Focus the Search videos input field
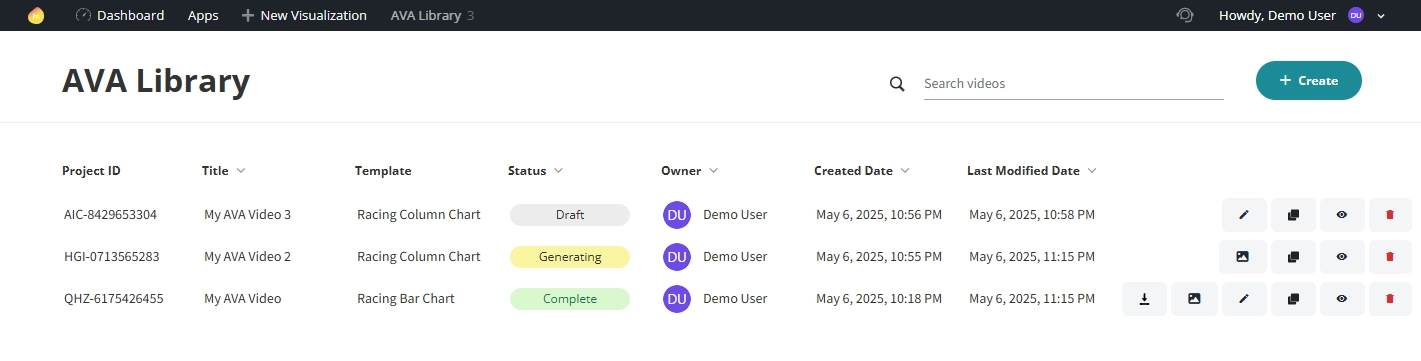The height and width of the screenshot is (361, 1421). [x=1073, y=84]
